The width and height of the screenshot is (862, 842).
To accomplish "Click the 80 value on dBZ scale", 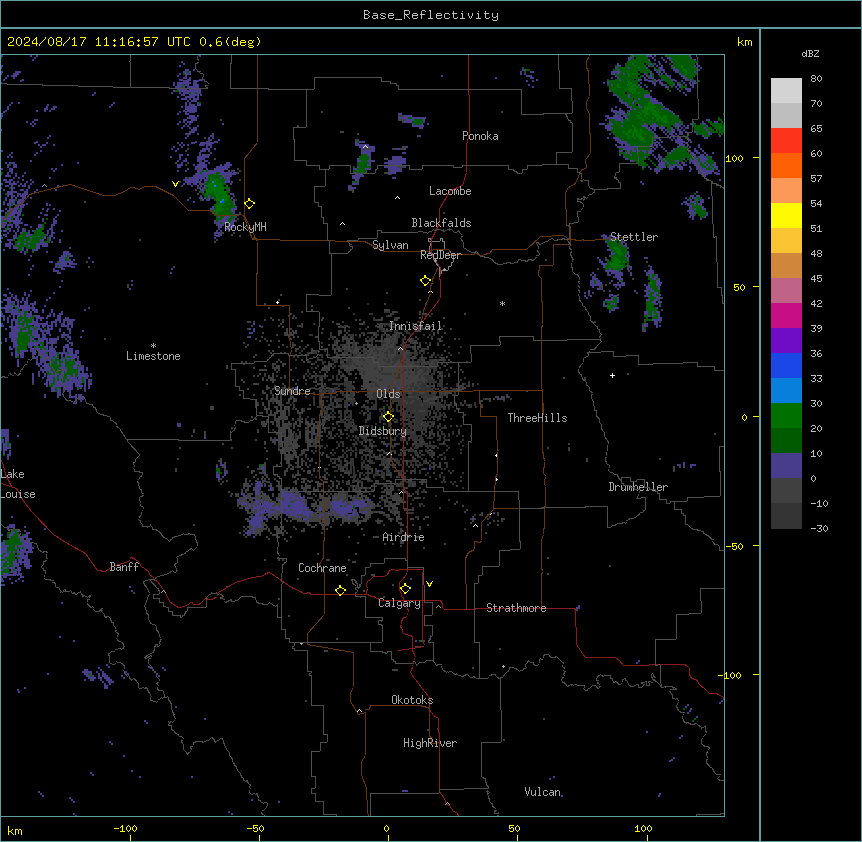I will tap(816, 79).
